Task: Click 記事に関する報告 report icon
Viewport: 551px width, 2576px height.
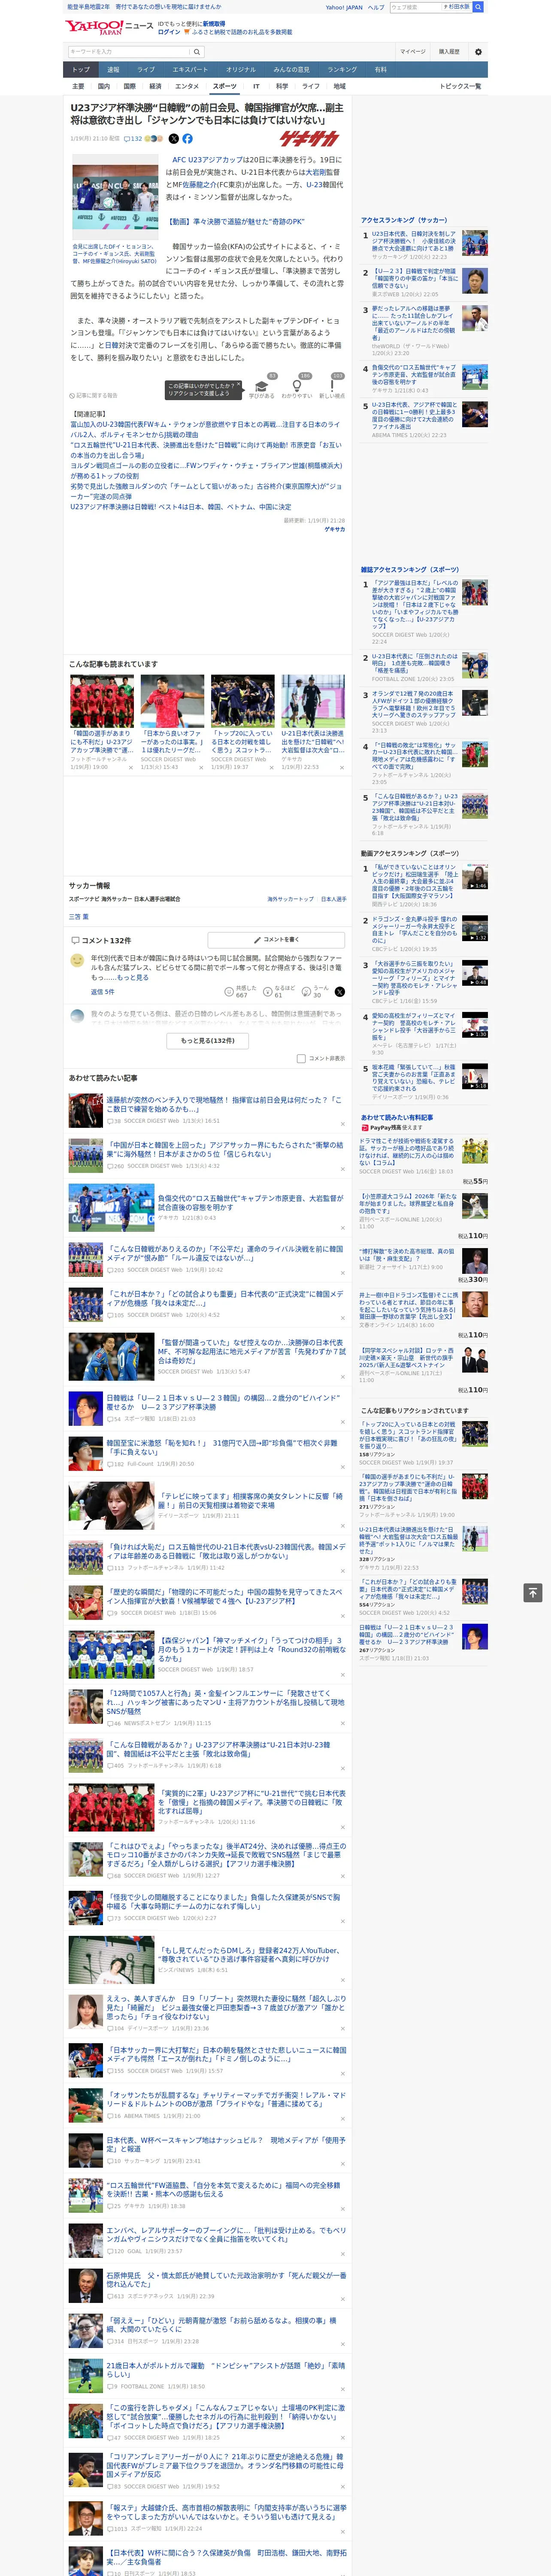Action: [93, 396]
